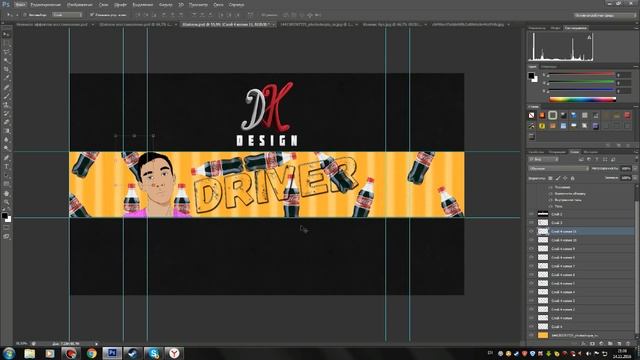Click the Windows Start button
This screenshot has height=360, width=640.
pyautogui.click(x=9, y=353)
